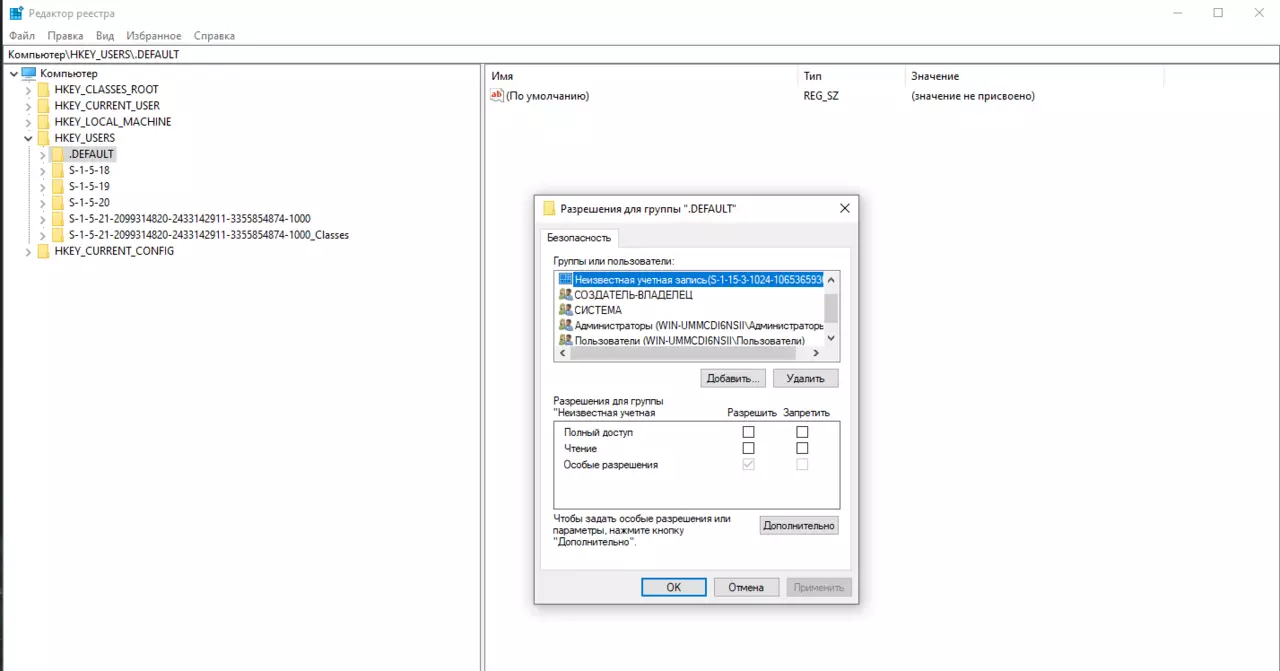Select the REG_SZ type cell

pyautogui.click(x=820, y=96)
